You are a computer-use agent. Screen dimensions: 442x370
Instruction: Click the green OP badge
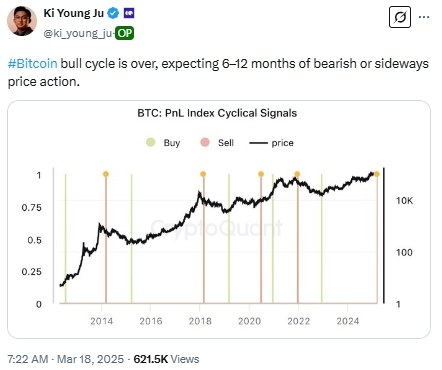point(124,33)
